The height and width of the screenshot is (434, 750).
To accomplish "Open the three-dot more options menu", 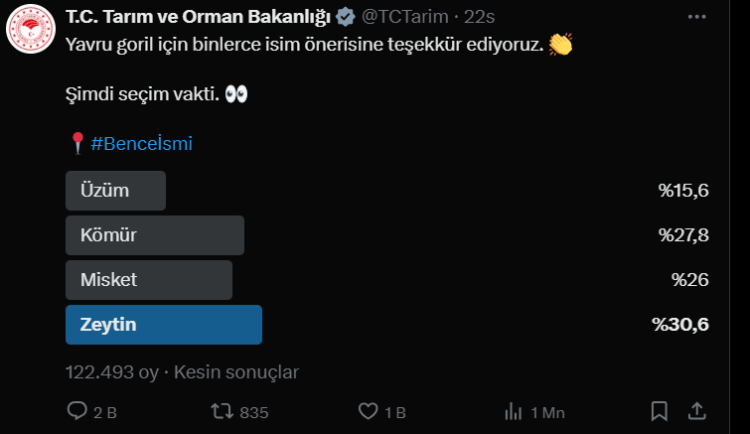I will pos(697,17).
